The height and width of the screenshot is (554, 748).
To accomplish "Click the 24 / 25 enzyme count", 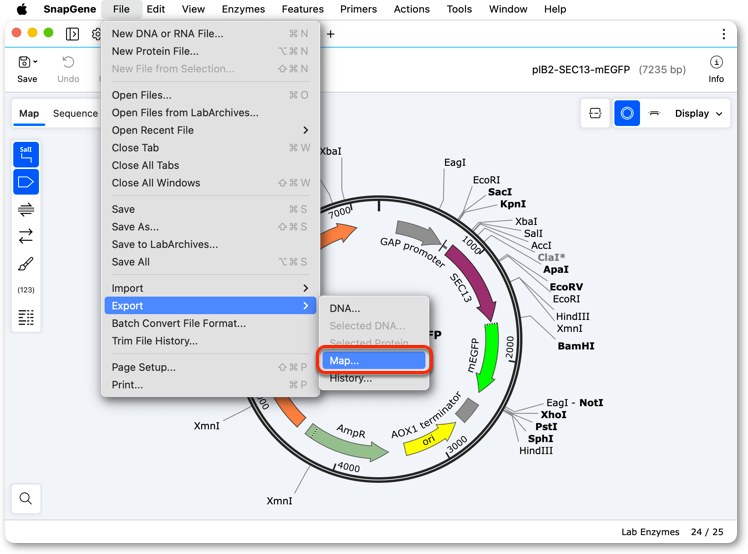I will (707, 532).
